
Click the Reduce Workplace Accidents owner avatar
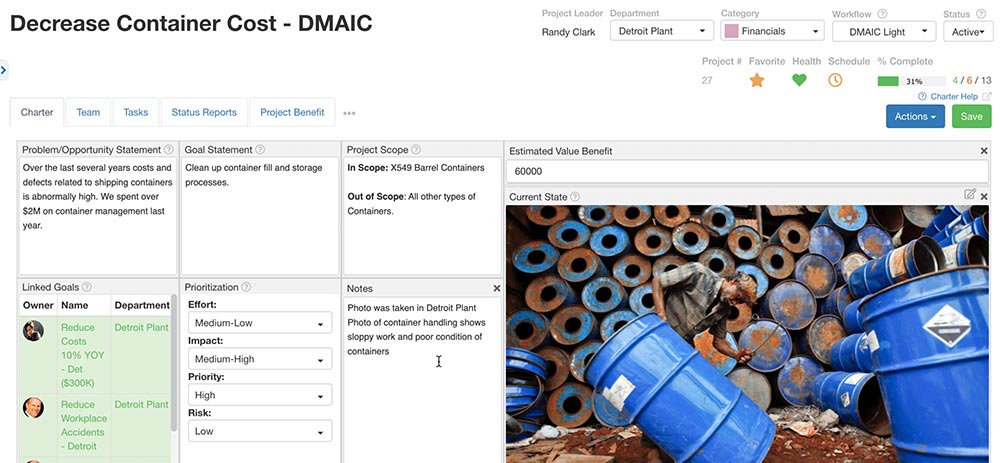point(33,408)
